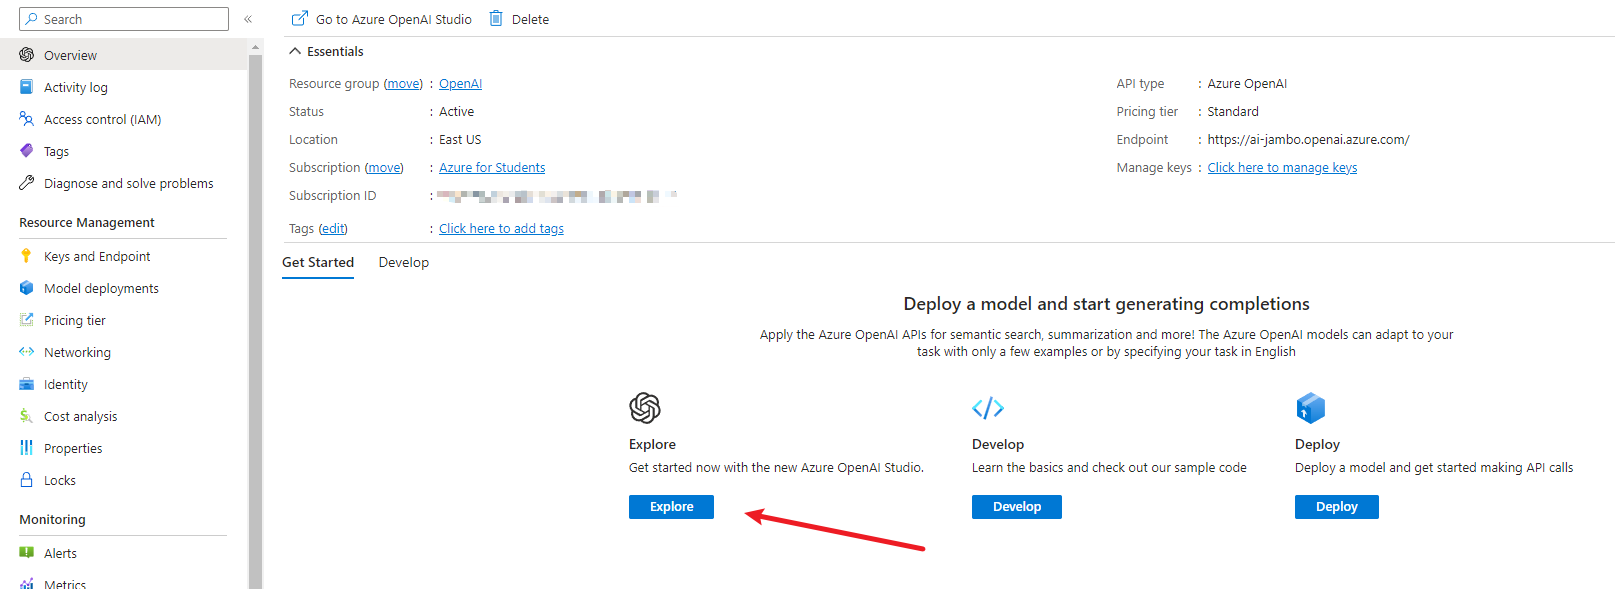
Task: Click the Cost analysis icon
Action: [x=27, y=416]
